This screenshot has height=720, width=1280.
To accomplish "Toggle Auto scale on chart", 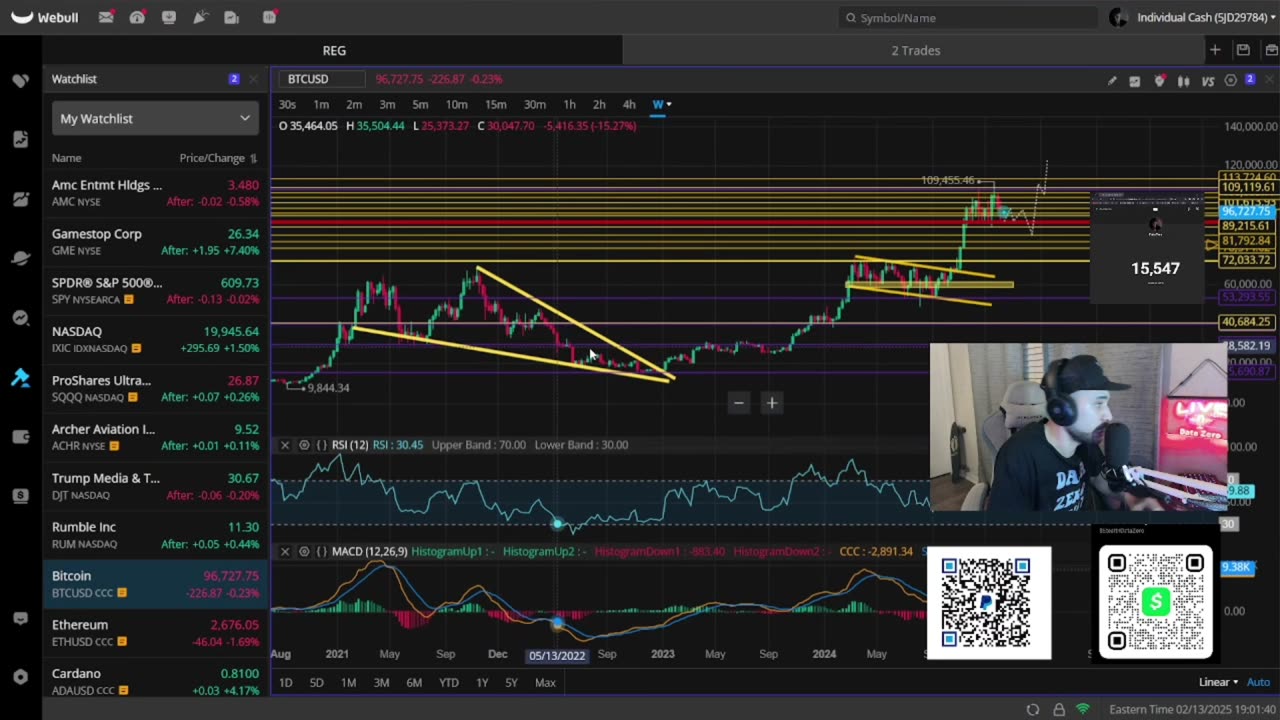I will tap(1259, 682).
